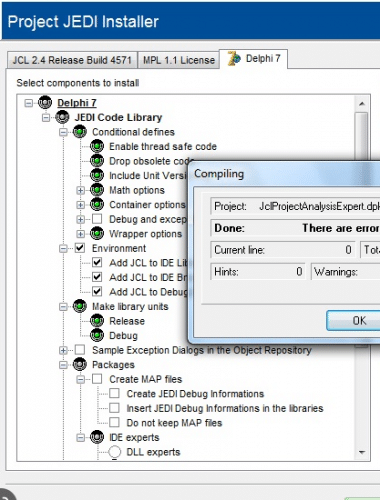Open the JCL 2.4 Release Build 4571 tab
Viewport: 380px width, 500px height.
click(x=72, y=60)
